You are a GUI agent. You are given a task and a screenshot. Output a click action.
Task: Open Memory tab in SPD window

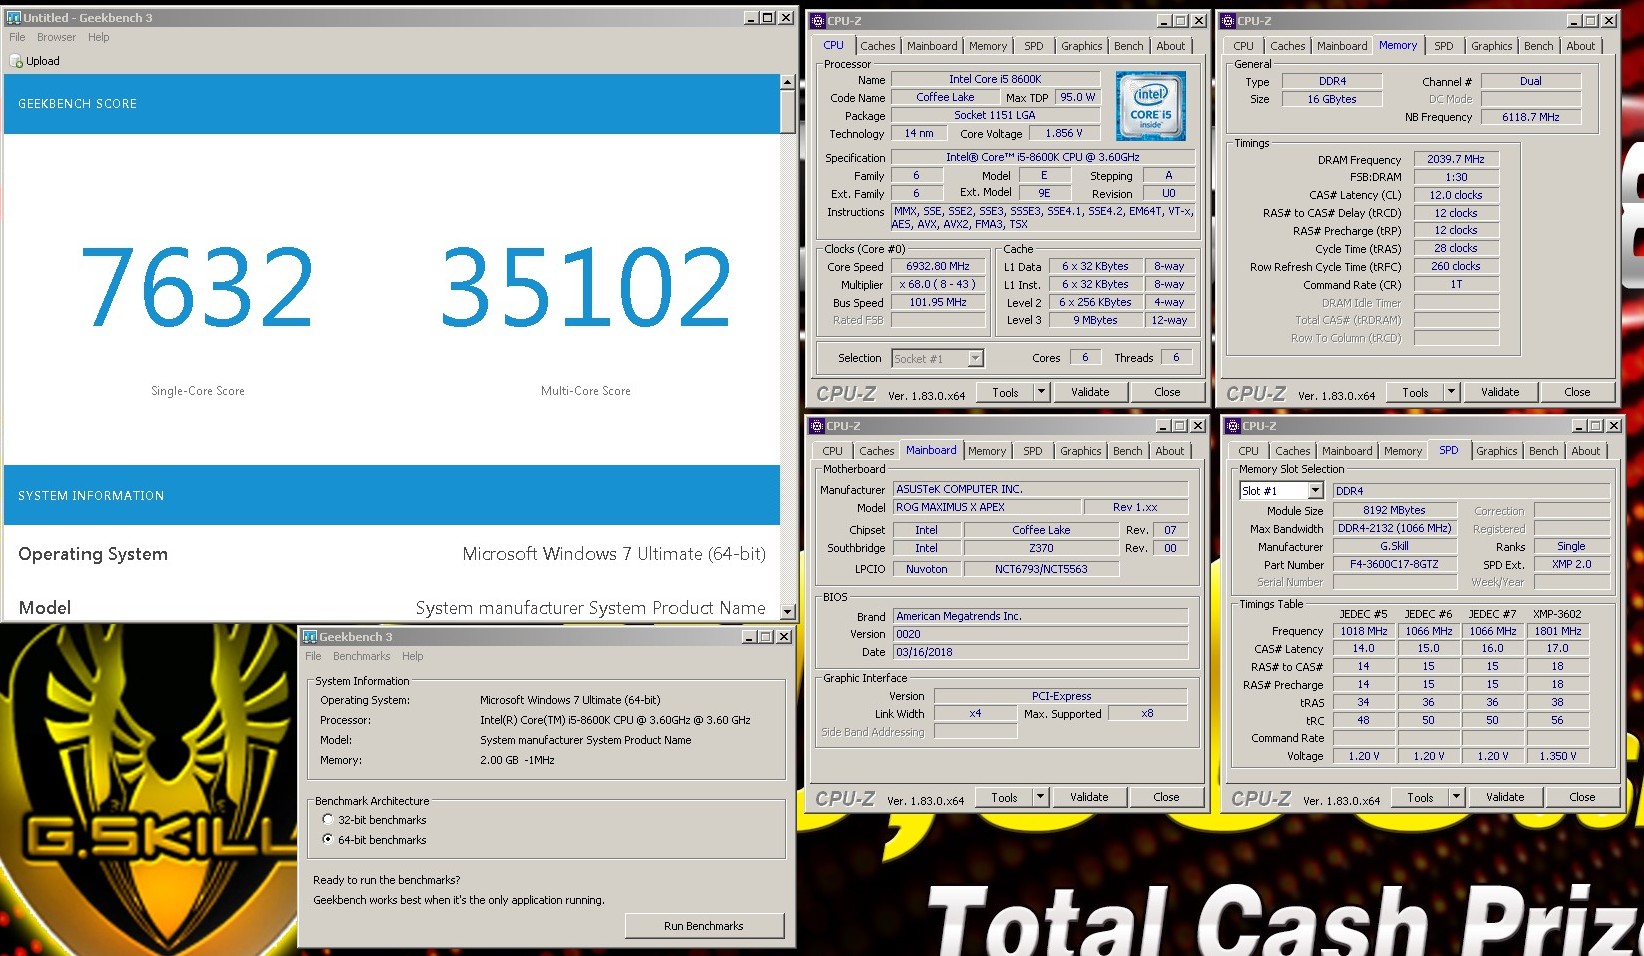tap(1402, 451)
